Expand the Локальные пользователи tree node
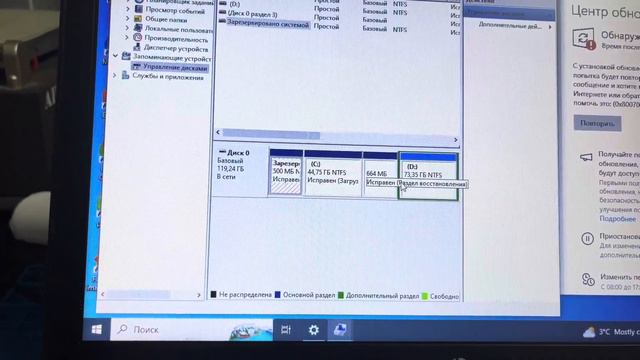 coord(127,28)
